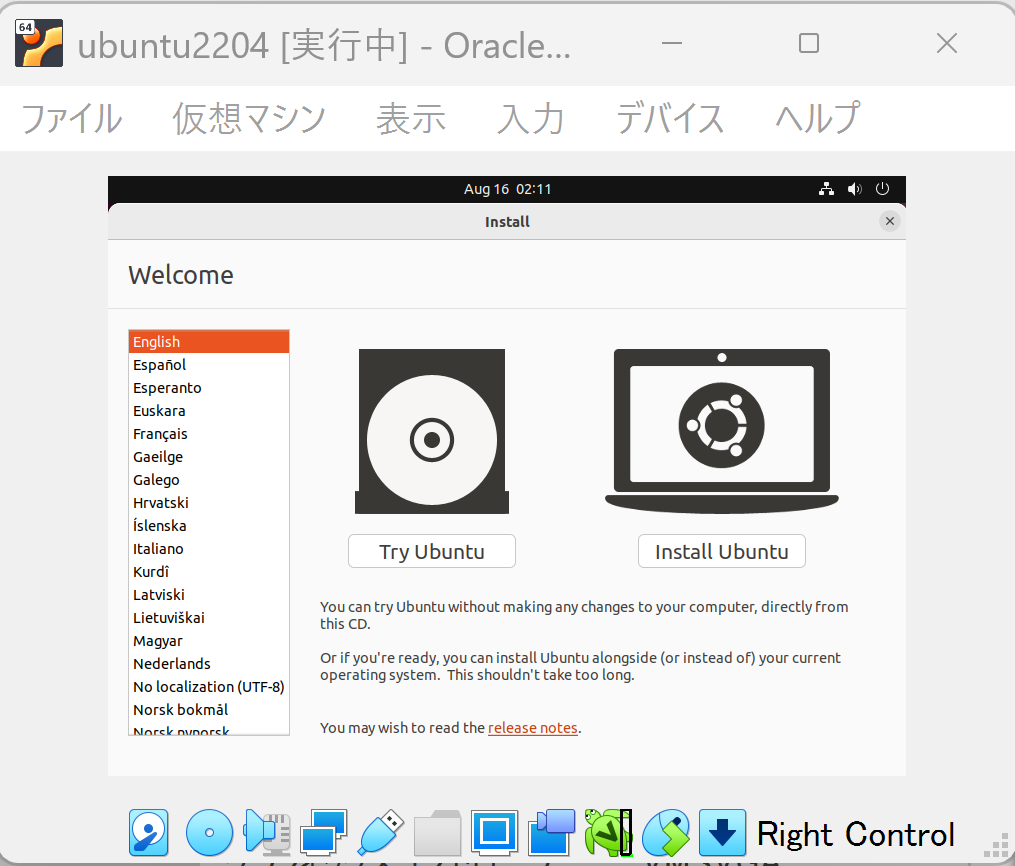Click the laptop with Ubuntu logo image
Viewport: 1015px width, 866px height.
(722, 432)
